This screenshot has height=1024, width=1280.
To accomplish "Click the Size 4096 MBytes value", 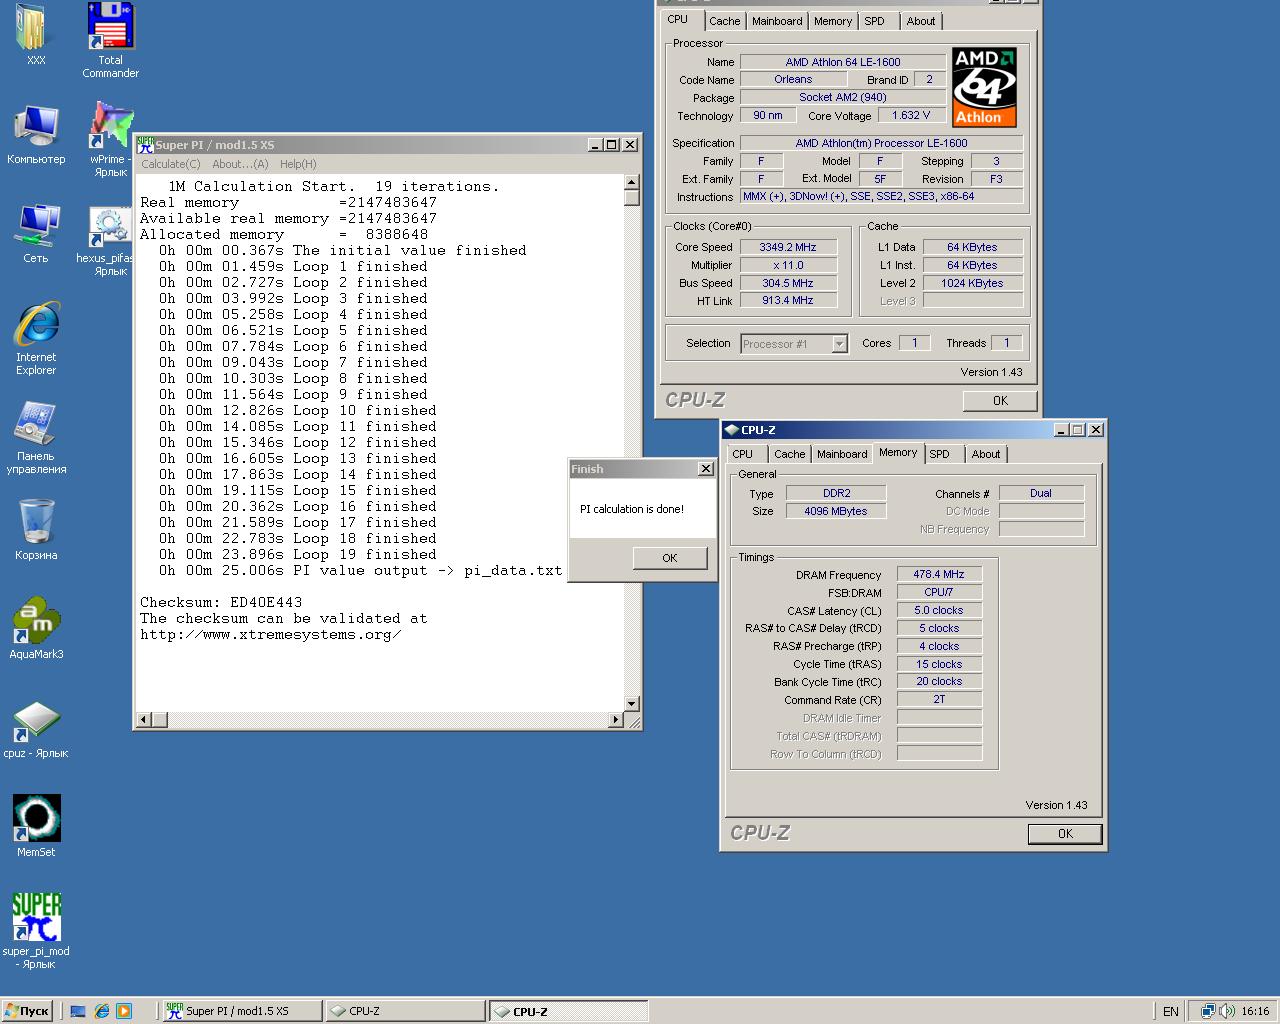I will pos(836,511).
